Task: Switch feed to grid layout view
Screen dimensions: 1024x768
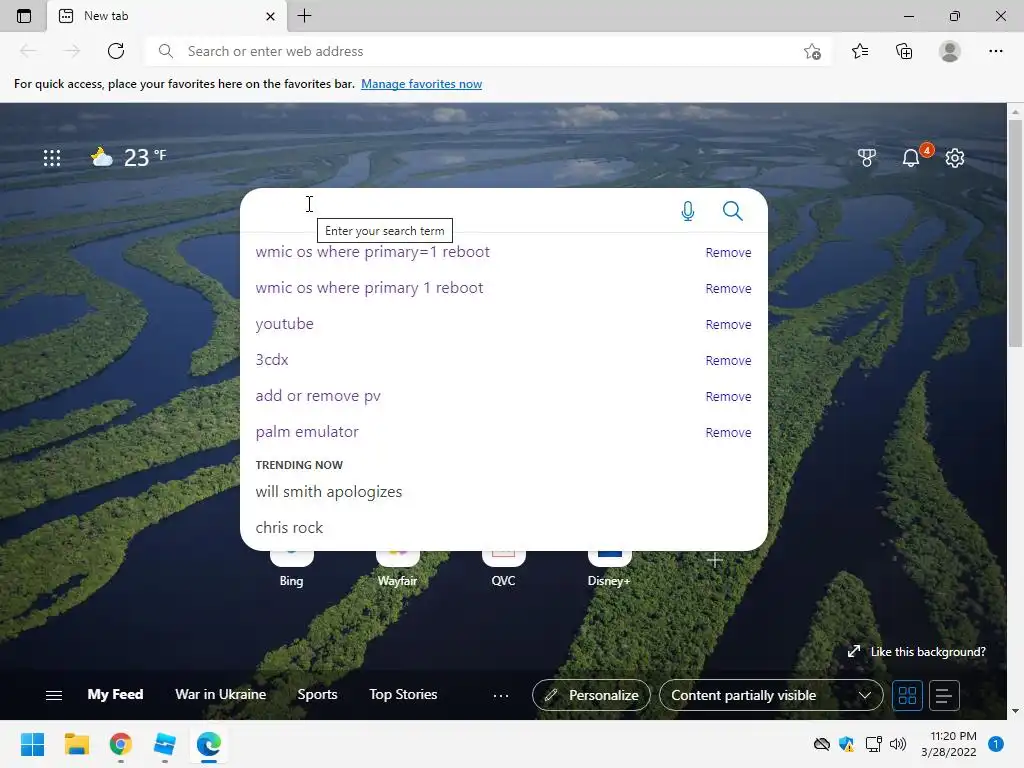Action: (907, 696)
